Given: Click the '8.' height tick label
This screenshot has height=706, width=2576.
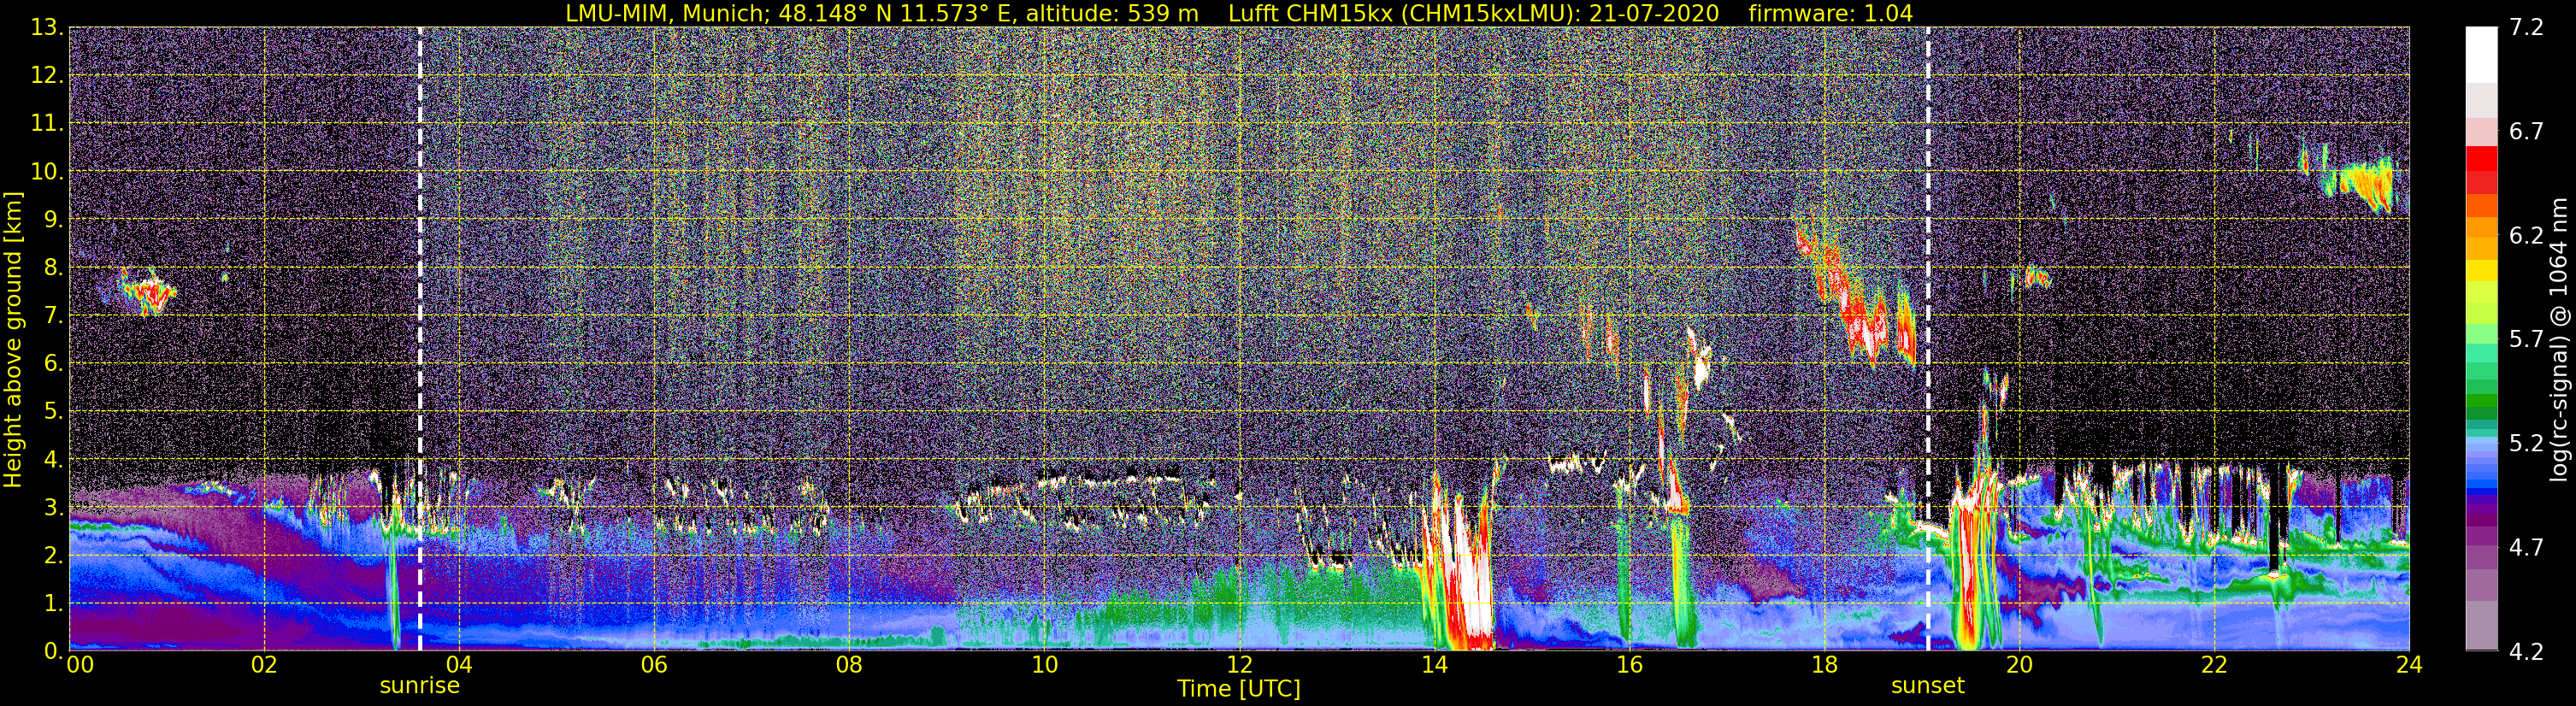Looking at the screenshot, I should point(53,267).
